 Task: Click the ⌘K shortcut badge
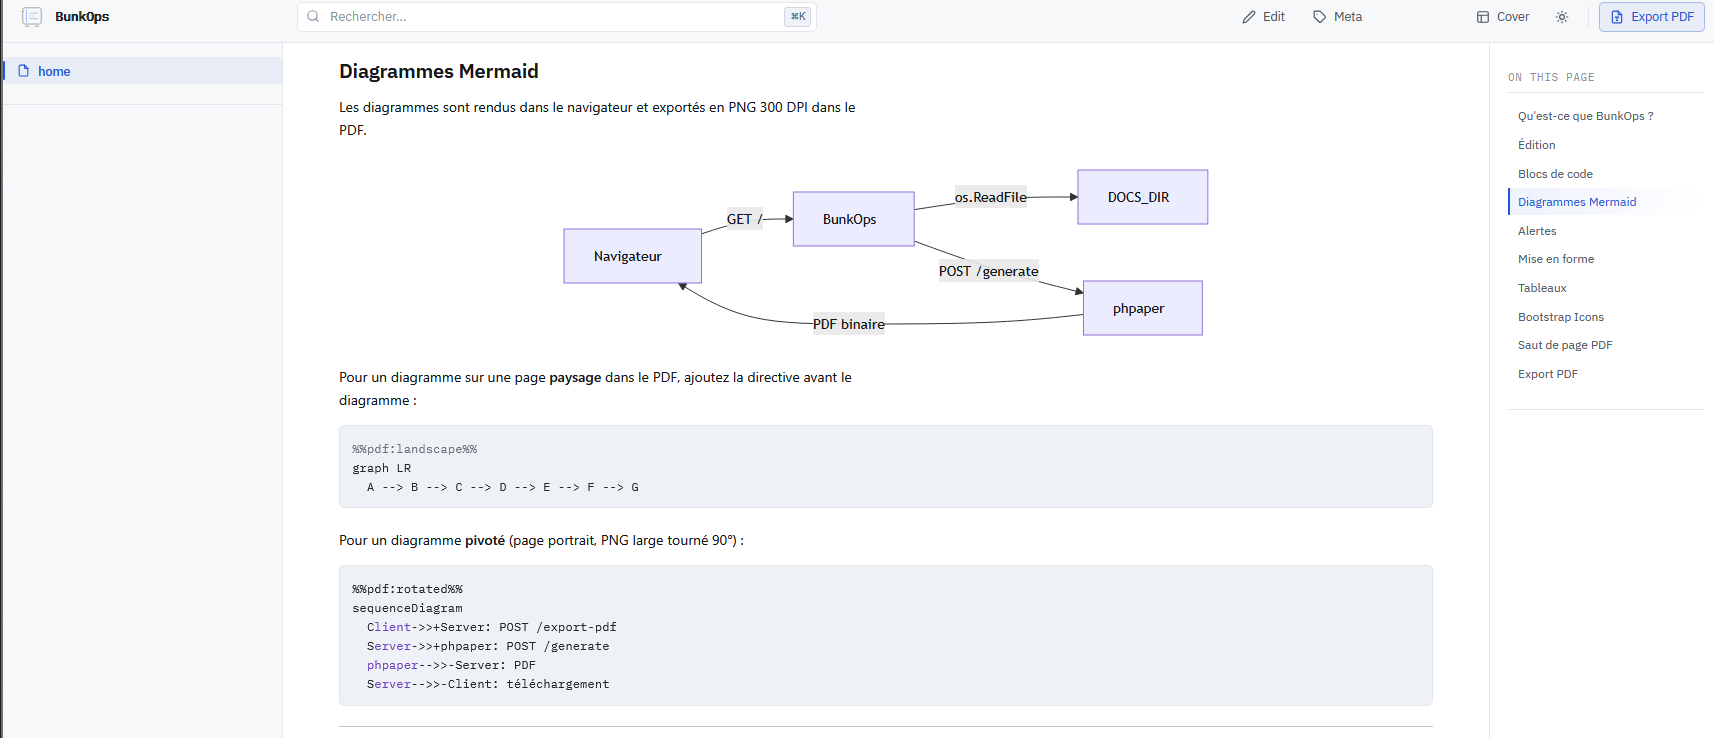(797, 17)
